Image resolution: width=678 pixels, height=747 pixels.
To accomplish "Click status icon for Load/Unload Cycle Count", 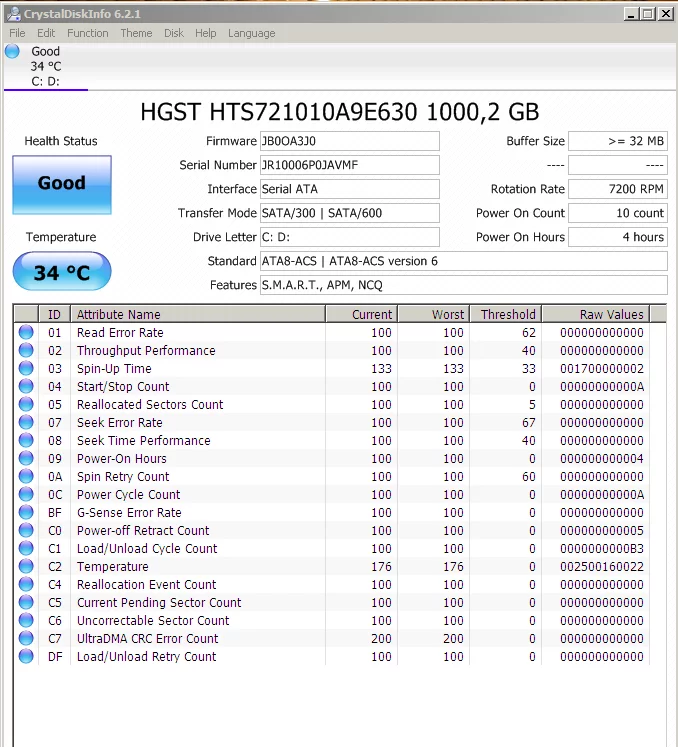I will [26, 548].
